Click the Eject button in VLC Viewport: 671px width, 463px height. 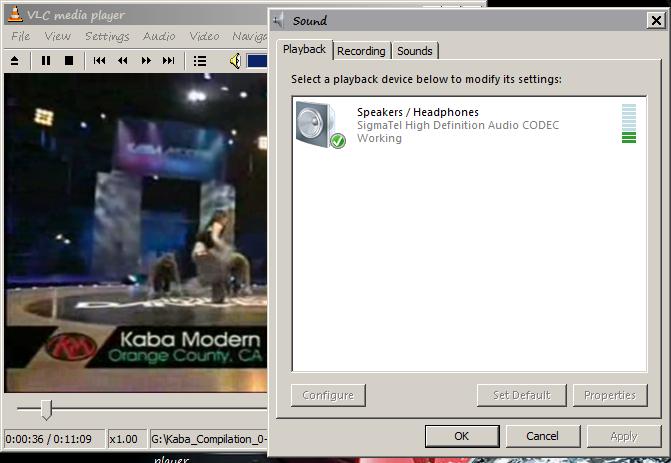pos(15,61)
